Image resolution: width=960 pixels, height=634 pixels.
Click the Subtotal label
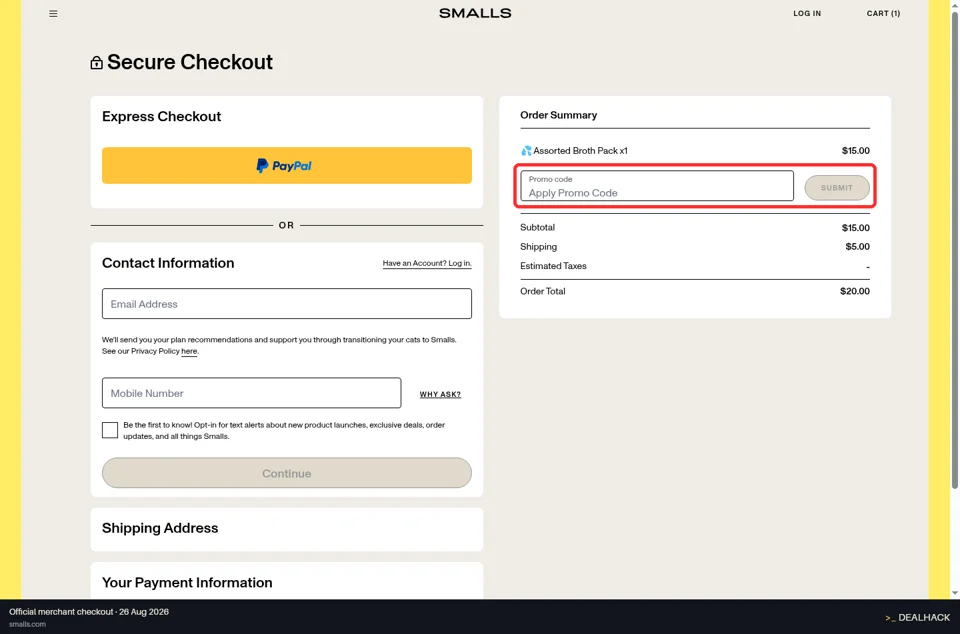[x=538, y=228]
